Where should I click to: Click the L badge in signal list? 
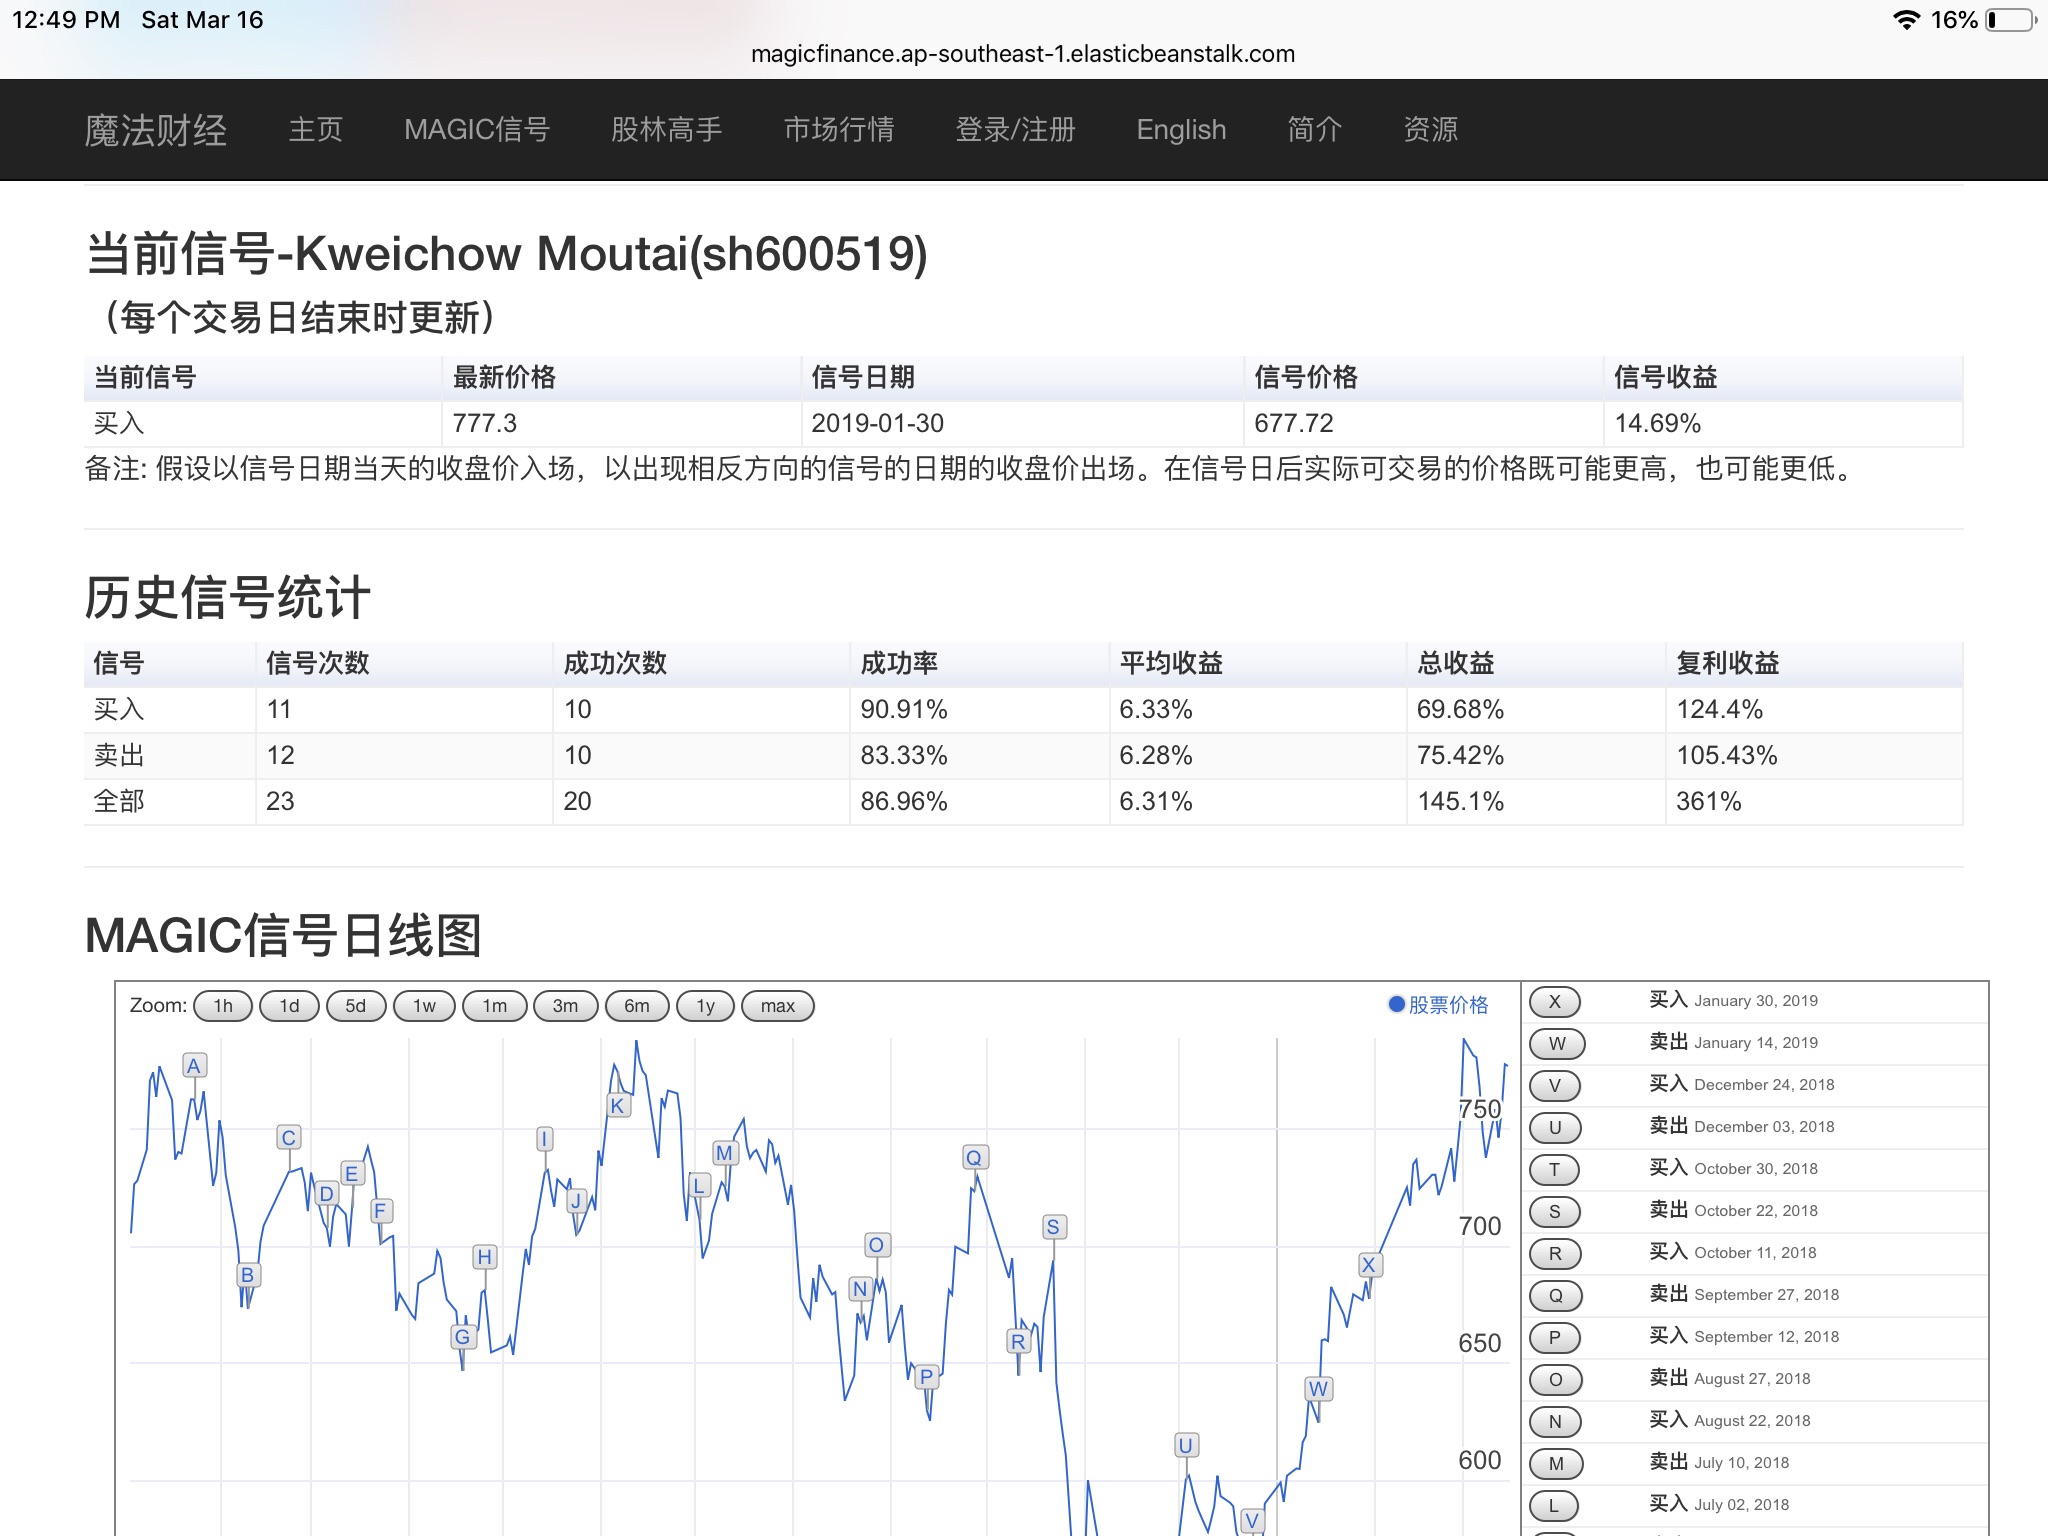point(1554,1505)
